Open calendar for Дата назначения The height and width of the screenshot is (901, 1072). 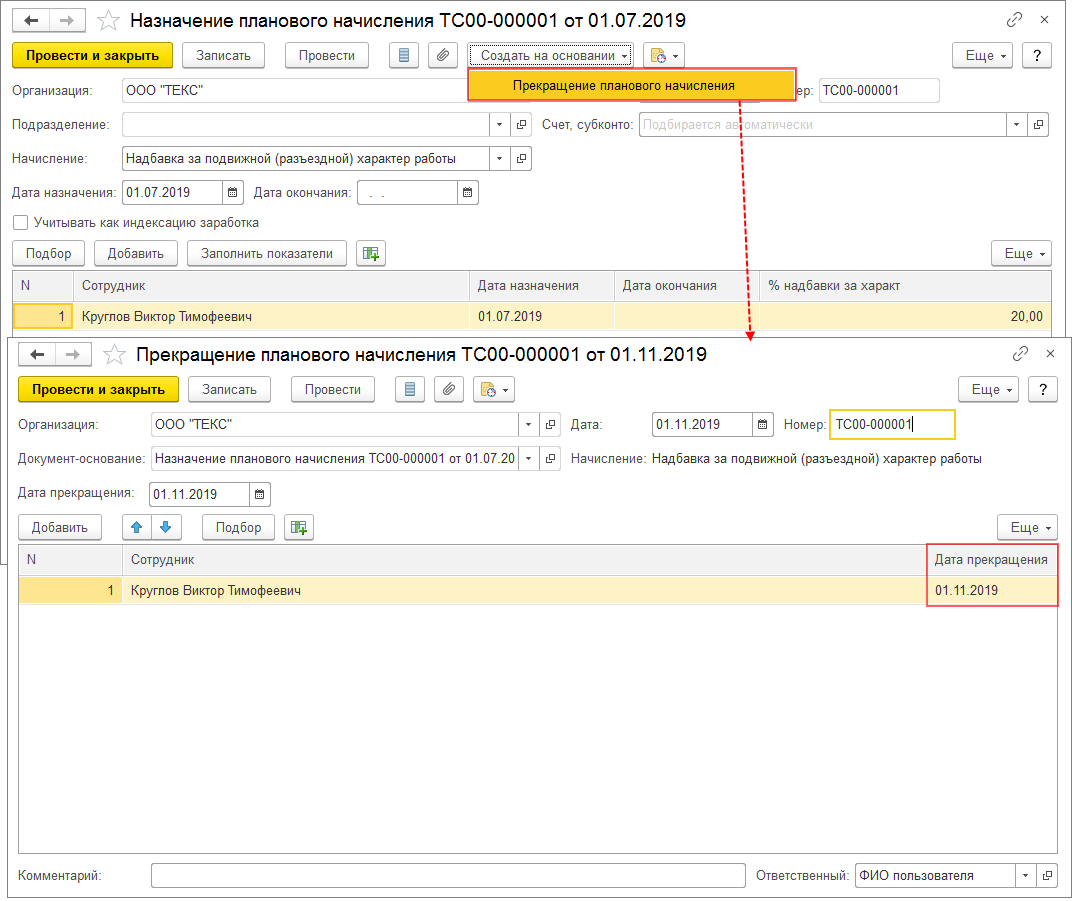(232, 193)
